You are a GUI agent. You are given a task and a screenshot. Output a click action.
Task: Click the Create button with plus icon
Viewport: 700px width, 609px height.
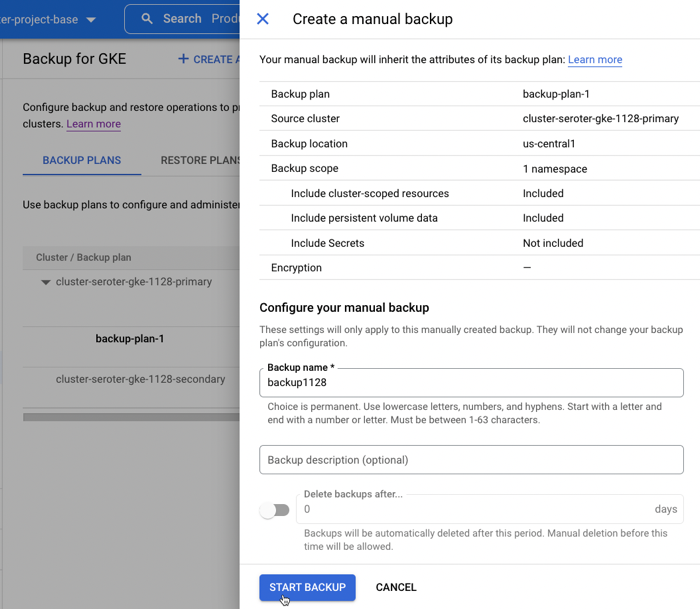pos(207,59)
